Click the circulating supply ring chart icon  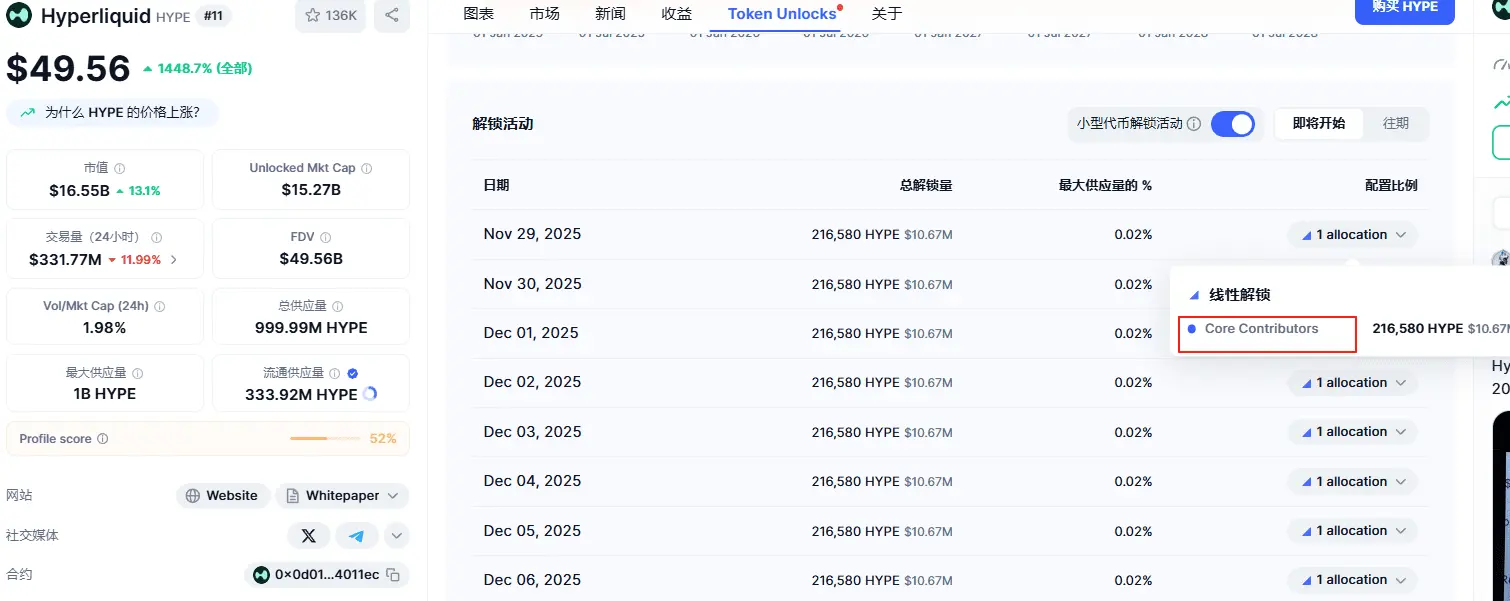coord(370,394)
